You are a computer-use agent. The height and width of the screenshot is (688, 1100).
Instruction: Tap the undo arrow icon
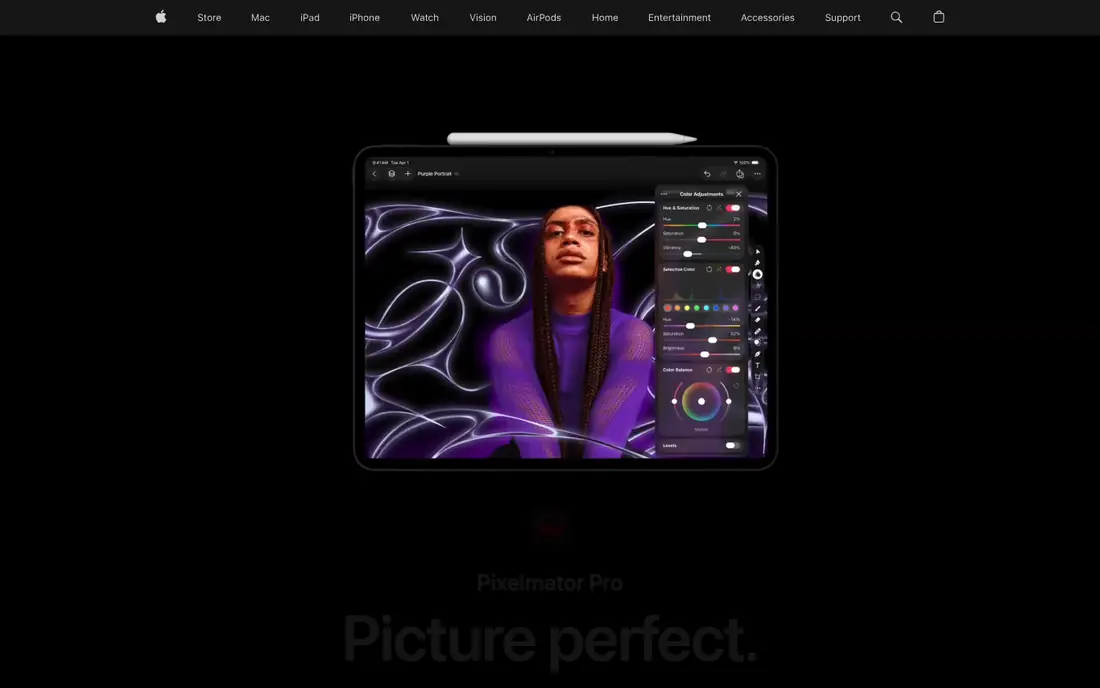click(x=706, y=174)
